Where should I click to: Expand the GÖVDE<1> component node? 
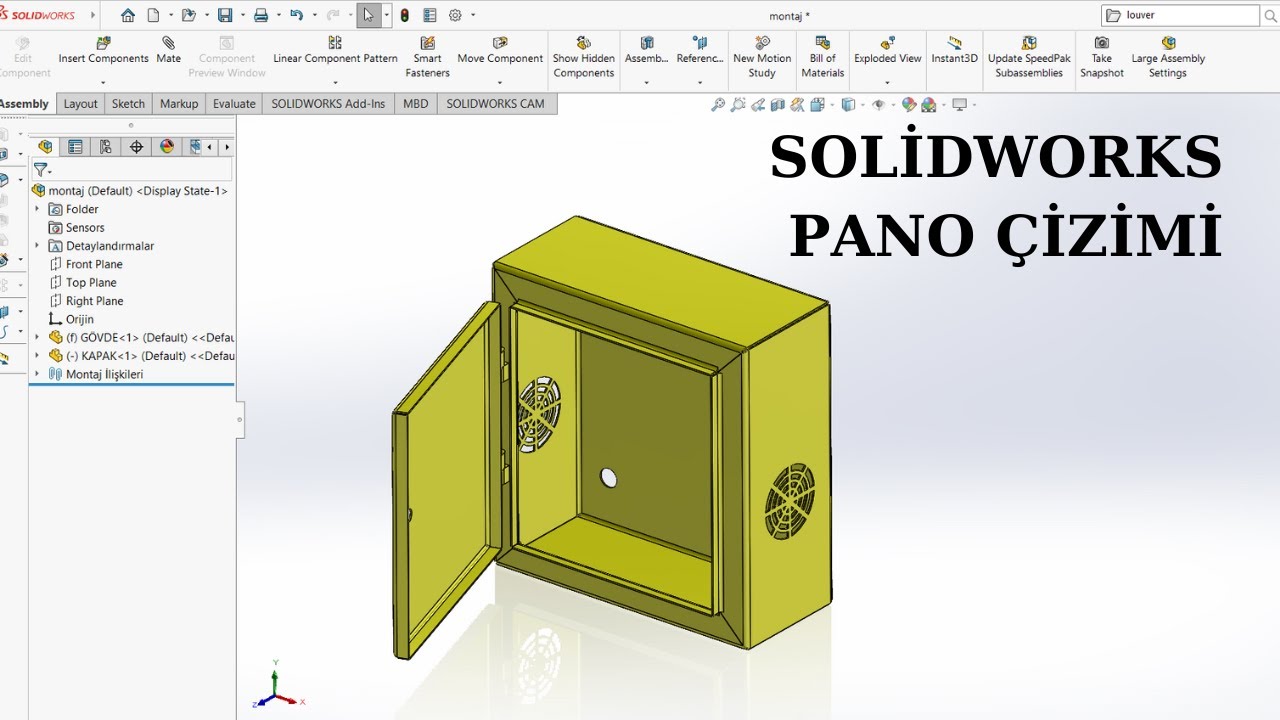tap(38, 337)
